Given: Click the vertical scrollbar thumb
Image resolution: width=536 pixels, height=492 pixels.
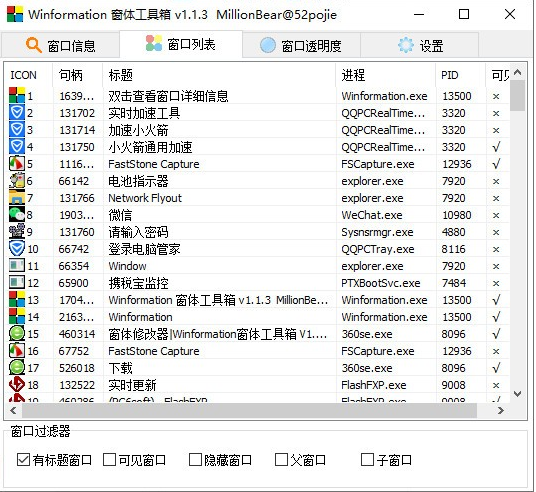Looking at the screenshot, I should (518, 96).
